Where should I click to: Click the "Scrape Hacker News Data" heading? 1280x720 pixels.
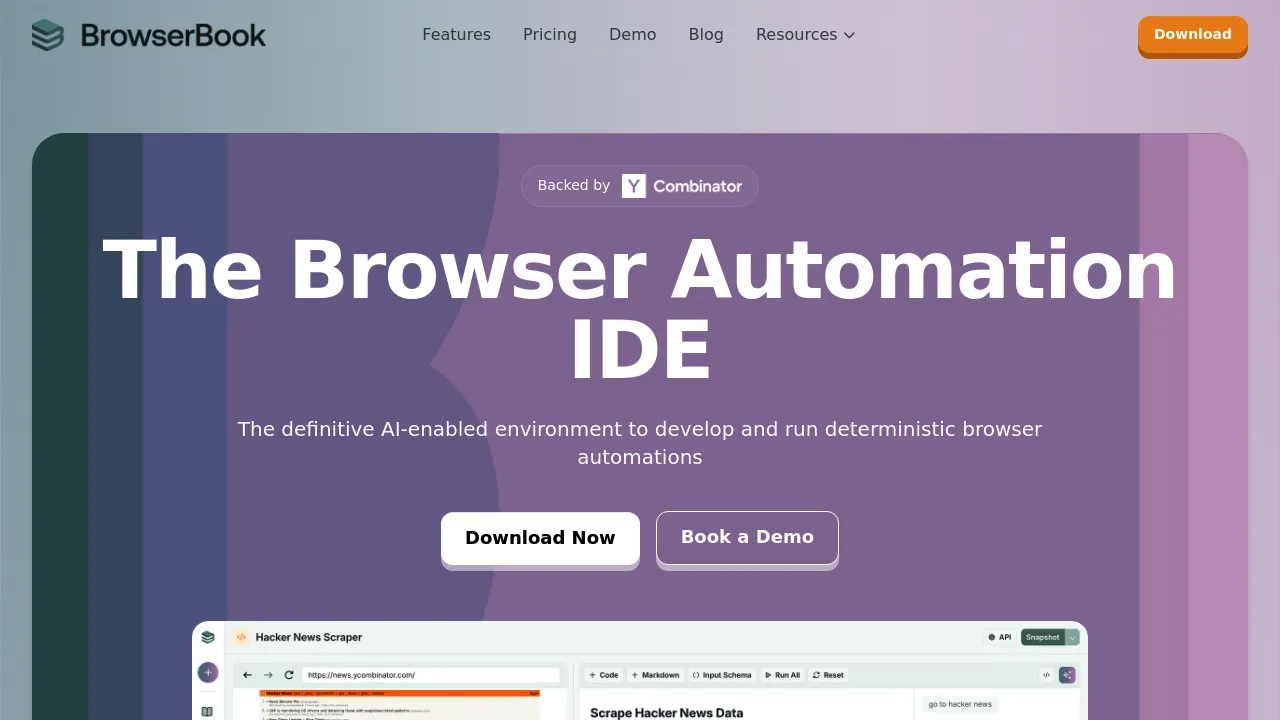pos(667,713)
